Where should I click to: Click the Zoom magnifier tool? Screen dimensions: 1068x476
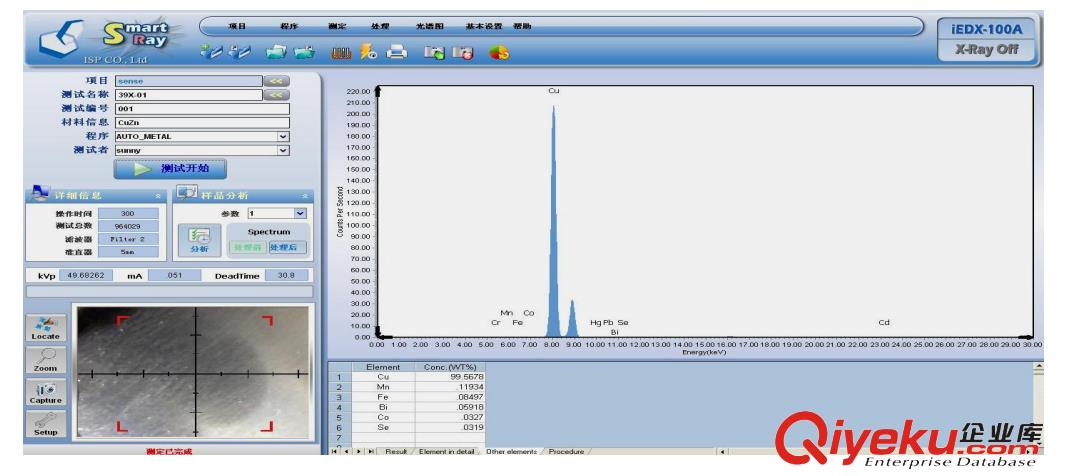point(46,360)
